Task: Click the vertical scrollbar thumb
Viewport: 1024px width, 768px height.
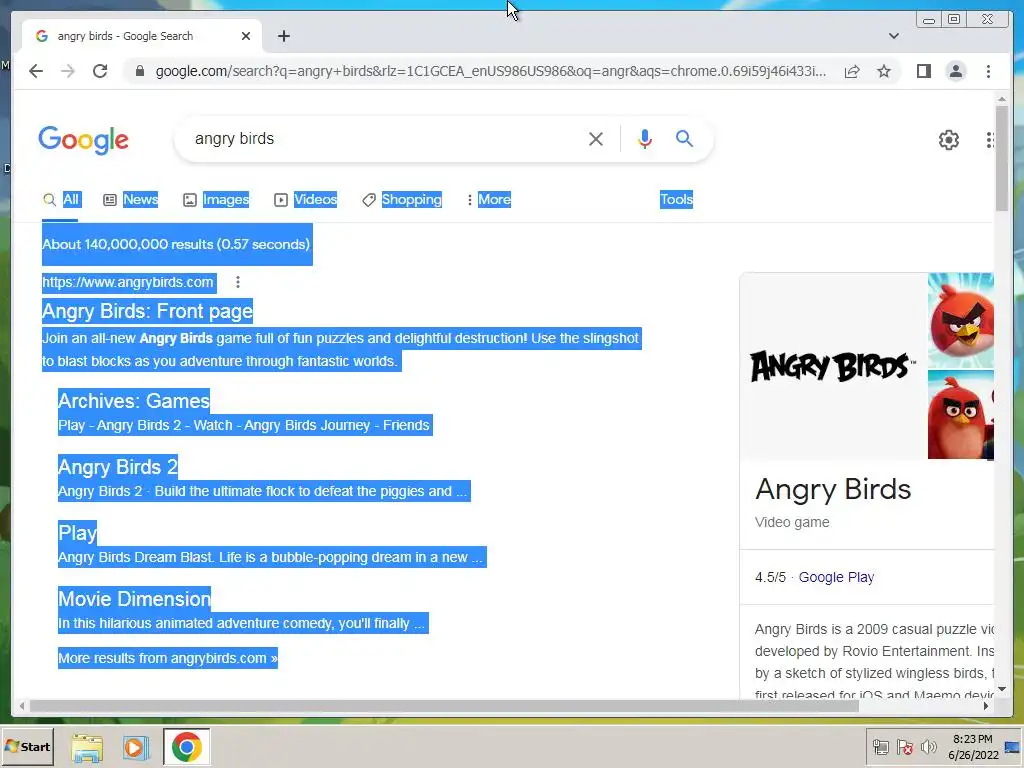Action: 1002,157
